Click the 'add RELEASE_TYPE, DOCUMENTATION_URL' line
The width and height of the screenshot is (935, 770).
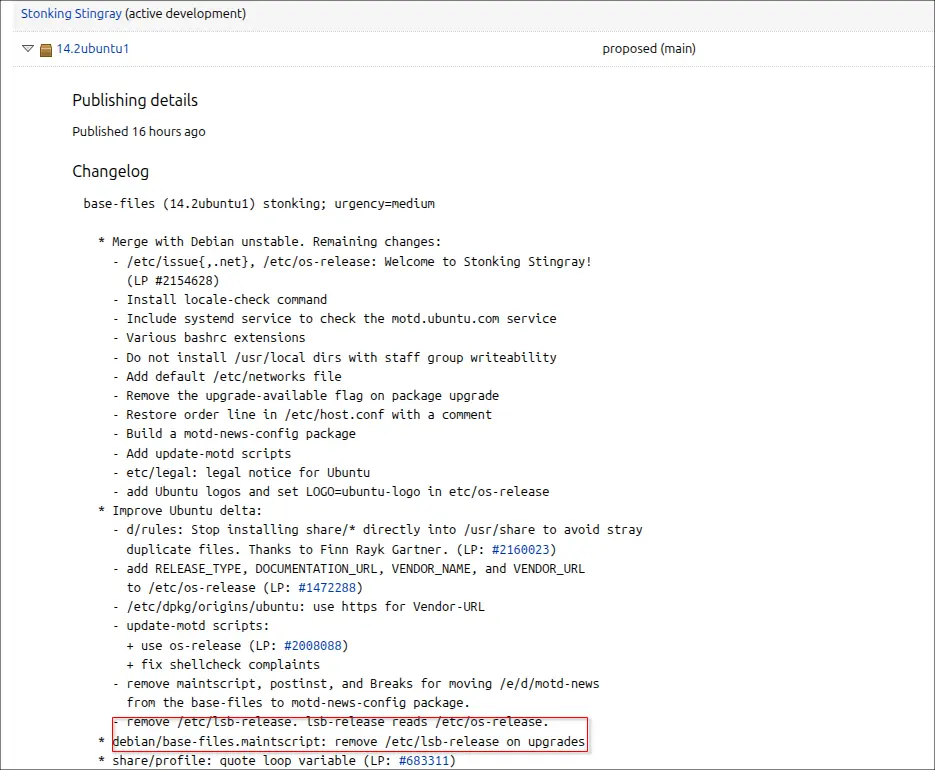point(349,568)
